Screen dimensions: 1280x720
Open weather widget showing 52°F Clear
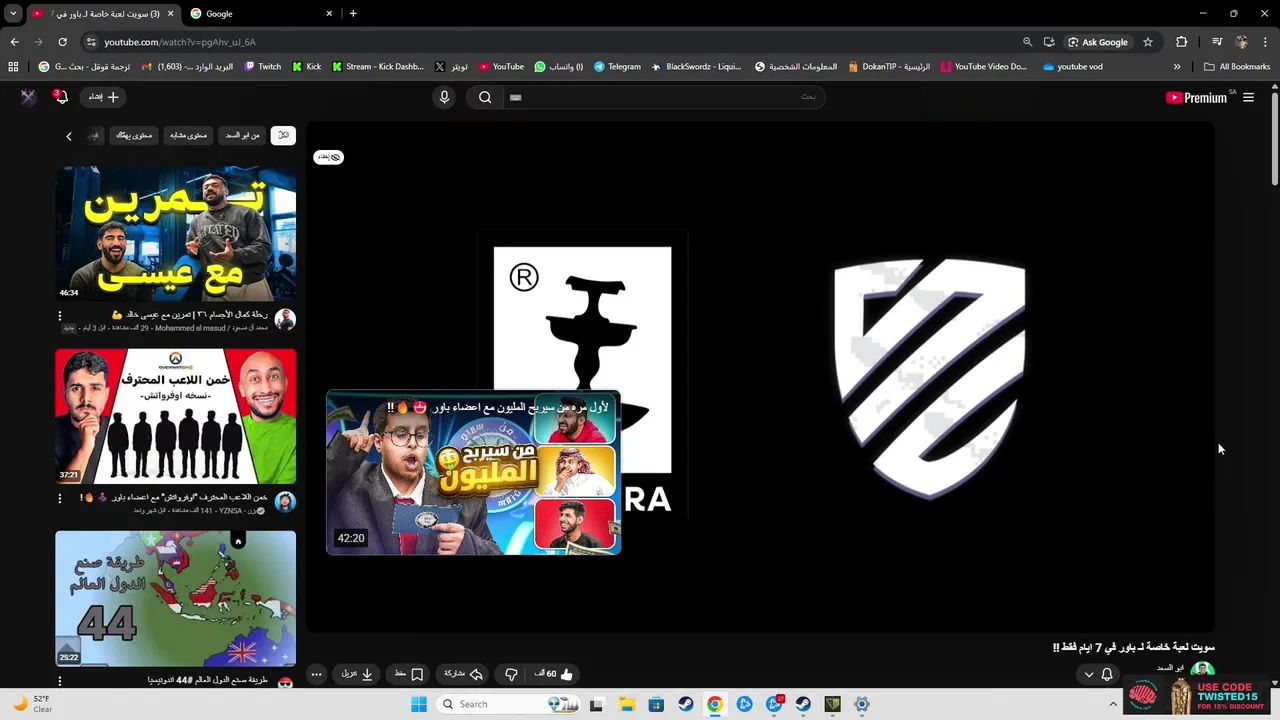pos(30,704)
